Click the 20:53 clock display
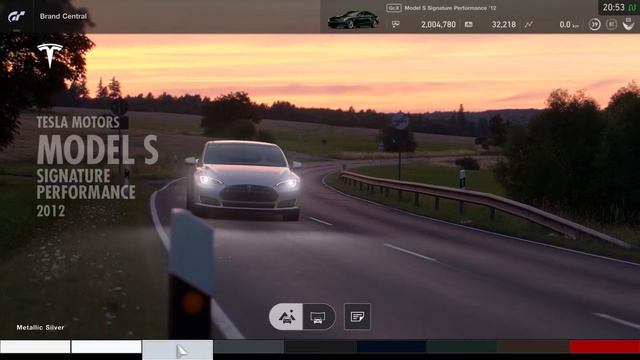The image size is (640, 360). 613,7
